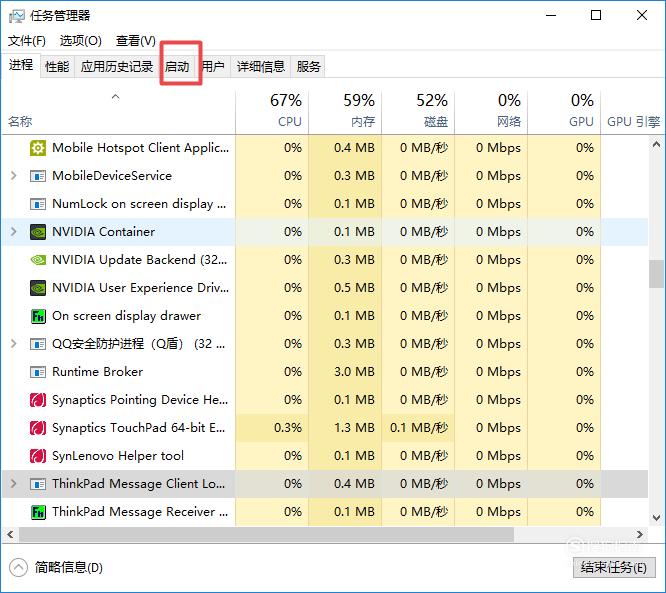Screen dimensions: 666x593
Task: Click the horizontal scrollbar right arrow
Action: point(640,535)
